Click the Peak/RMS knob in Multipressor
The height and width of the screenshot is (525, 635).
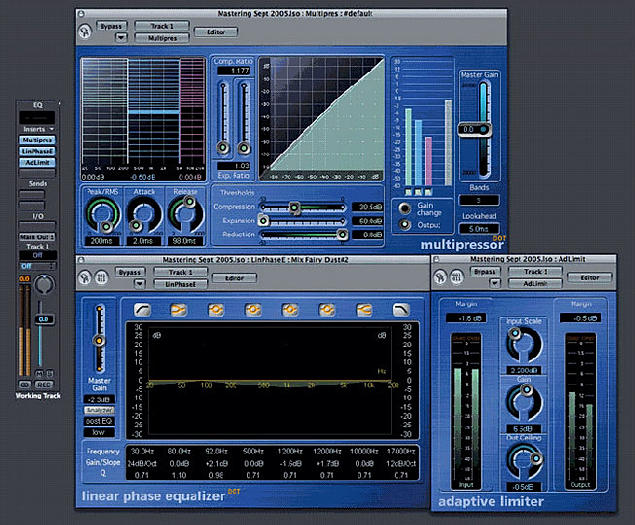point(103,215)
